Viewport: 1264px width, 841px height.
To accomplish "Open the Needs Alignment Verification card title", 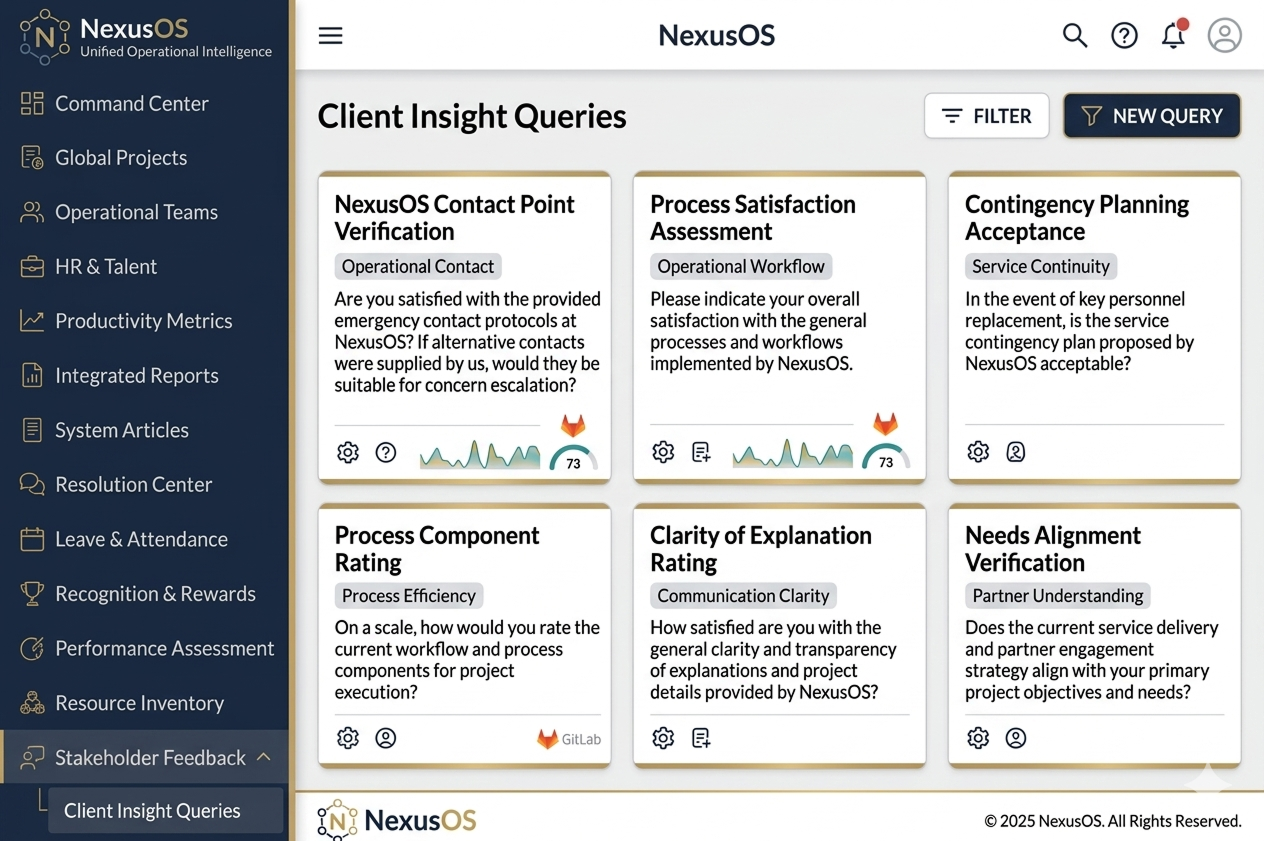I will pyautogui.click(x=1052, y=549).
